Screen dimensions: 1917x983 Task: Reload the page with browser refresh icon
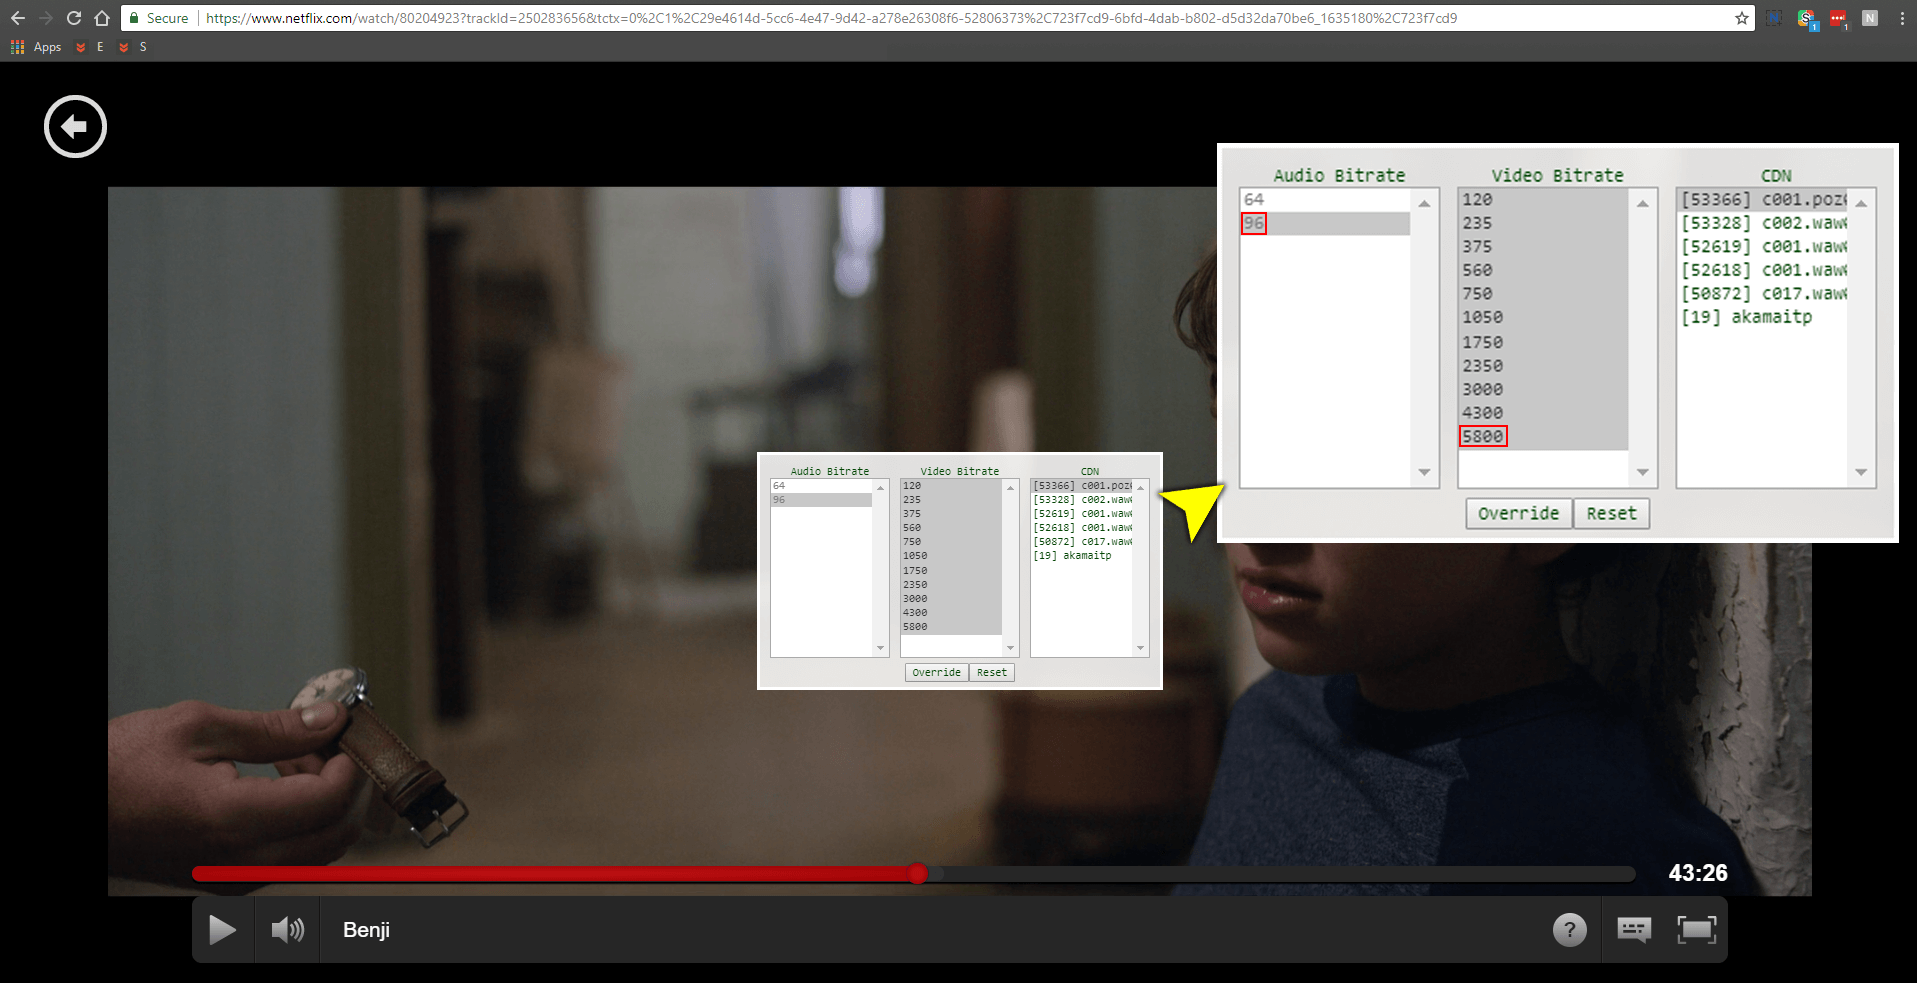click(x=74, y=18)
